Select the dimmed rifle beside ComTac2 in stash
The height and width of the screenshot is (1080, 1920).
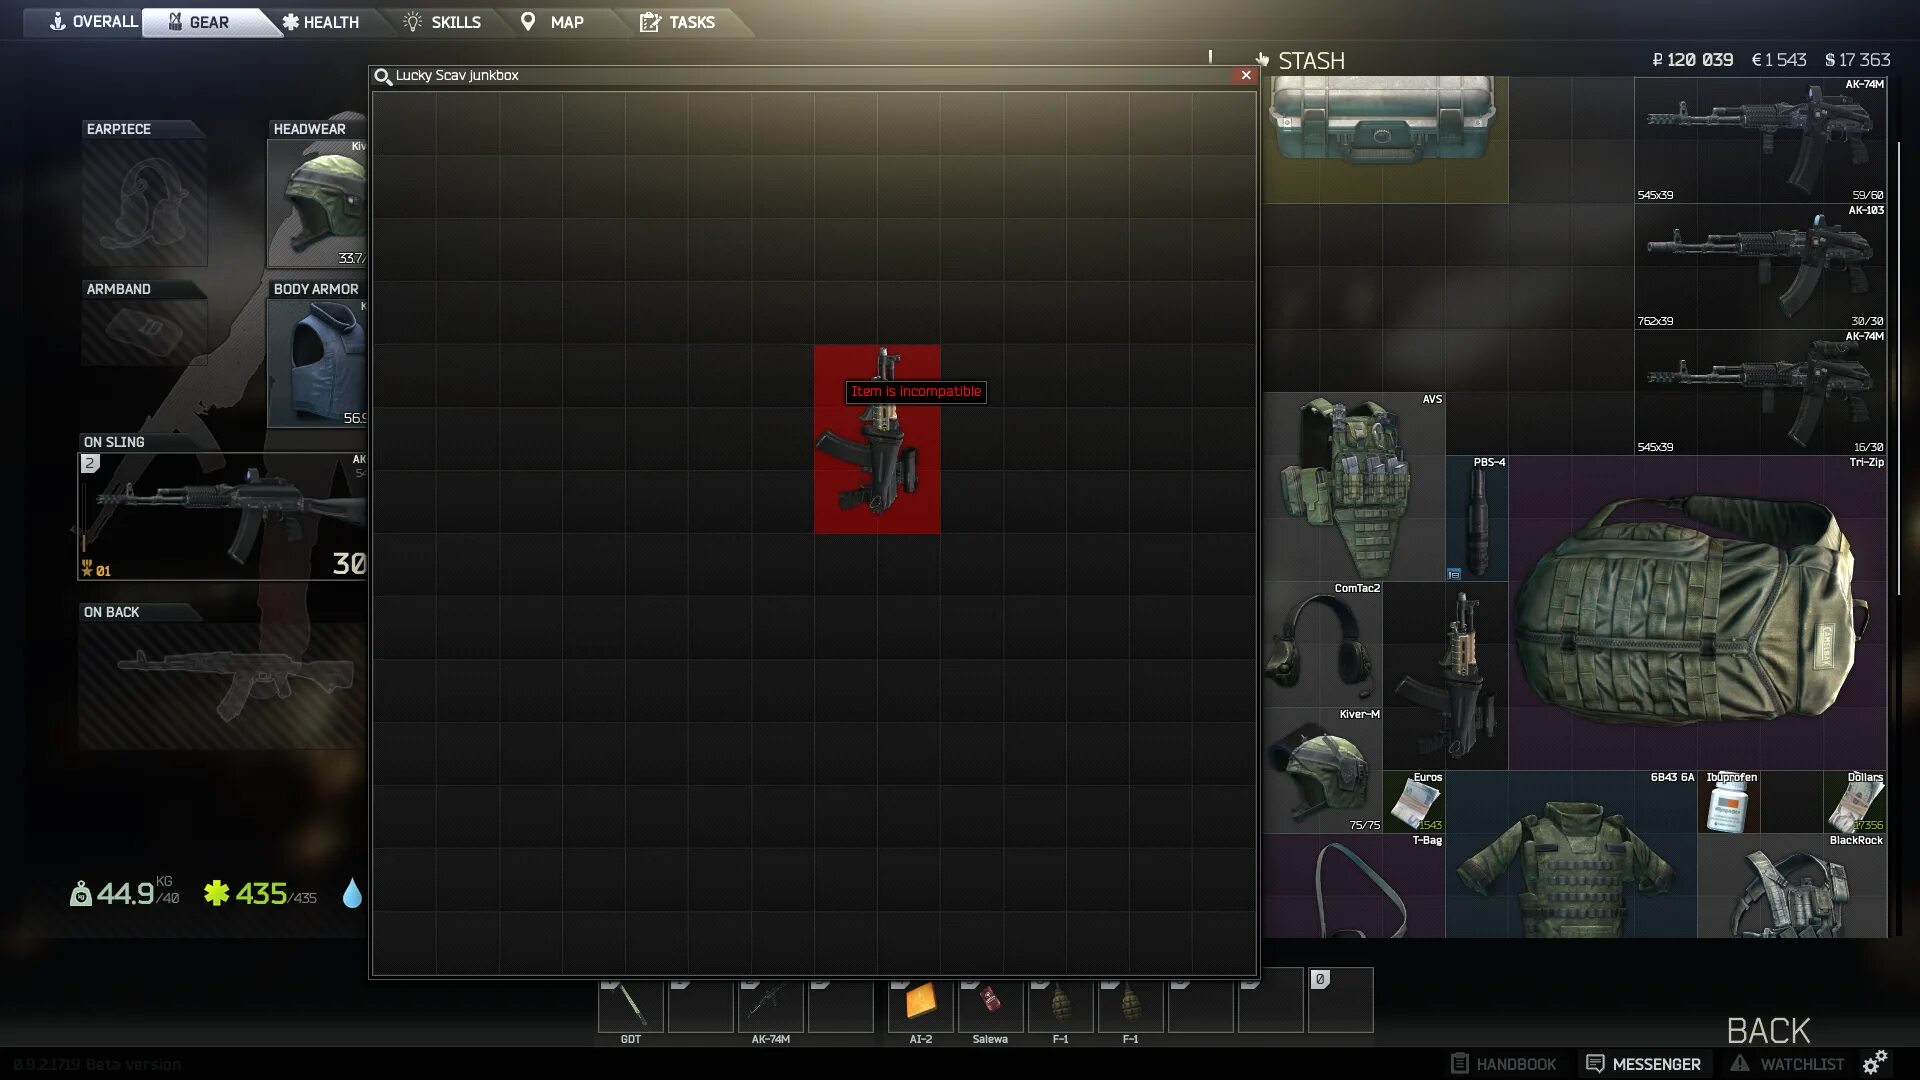[x=1446, y=675]
